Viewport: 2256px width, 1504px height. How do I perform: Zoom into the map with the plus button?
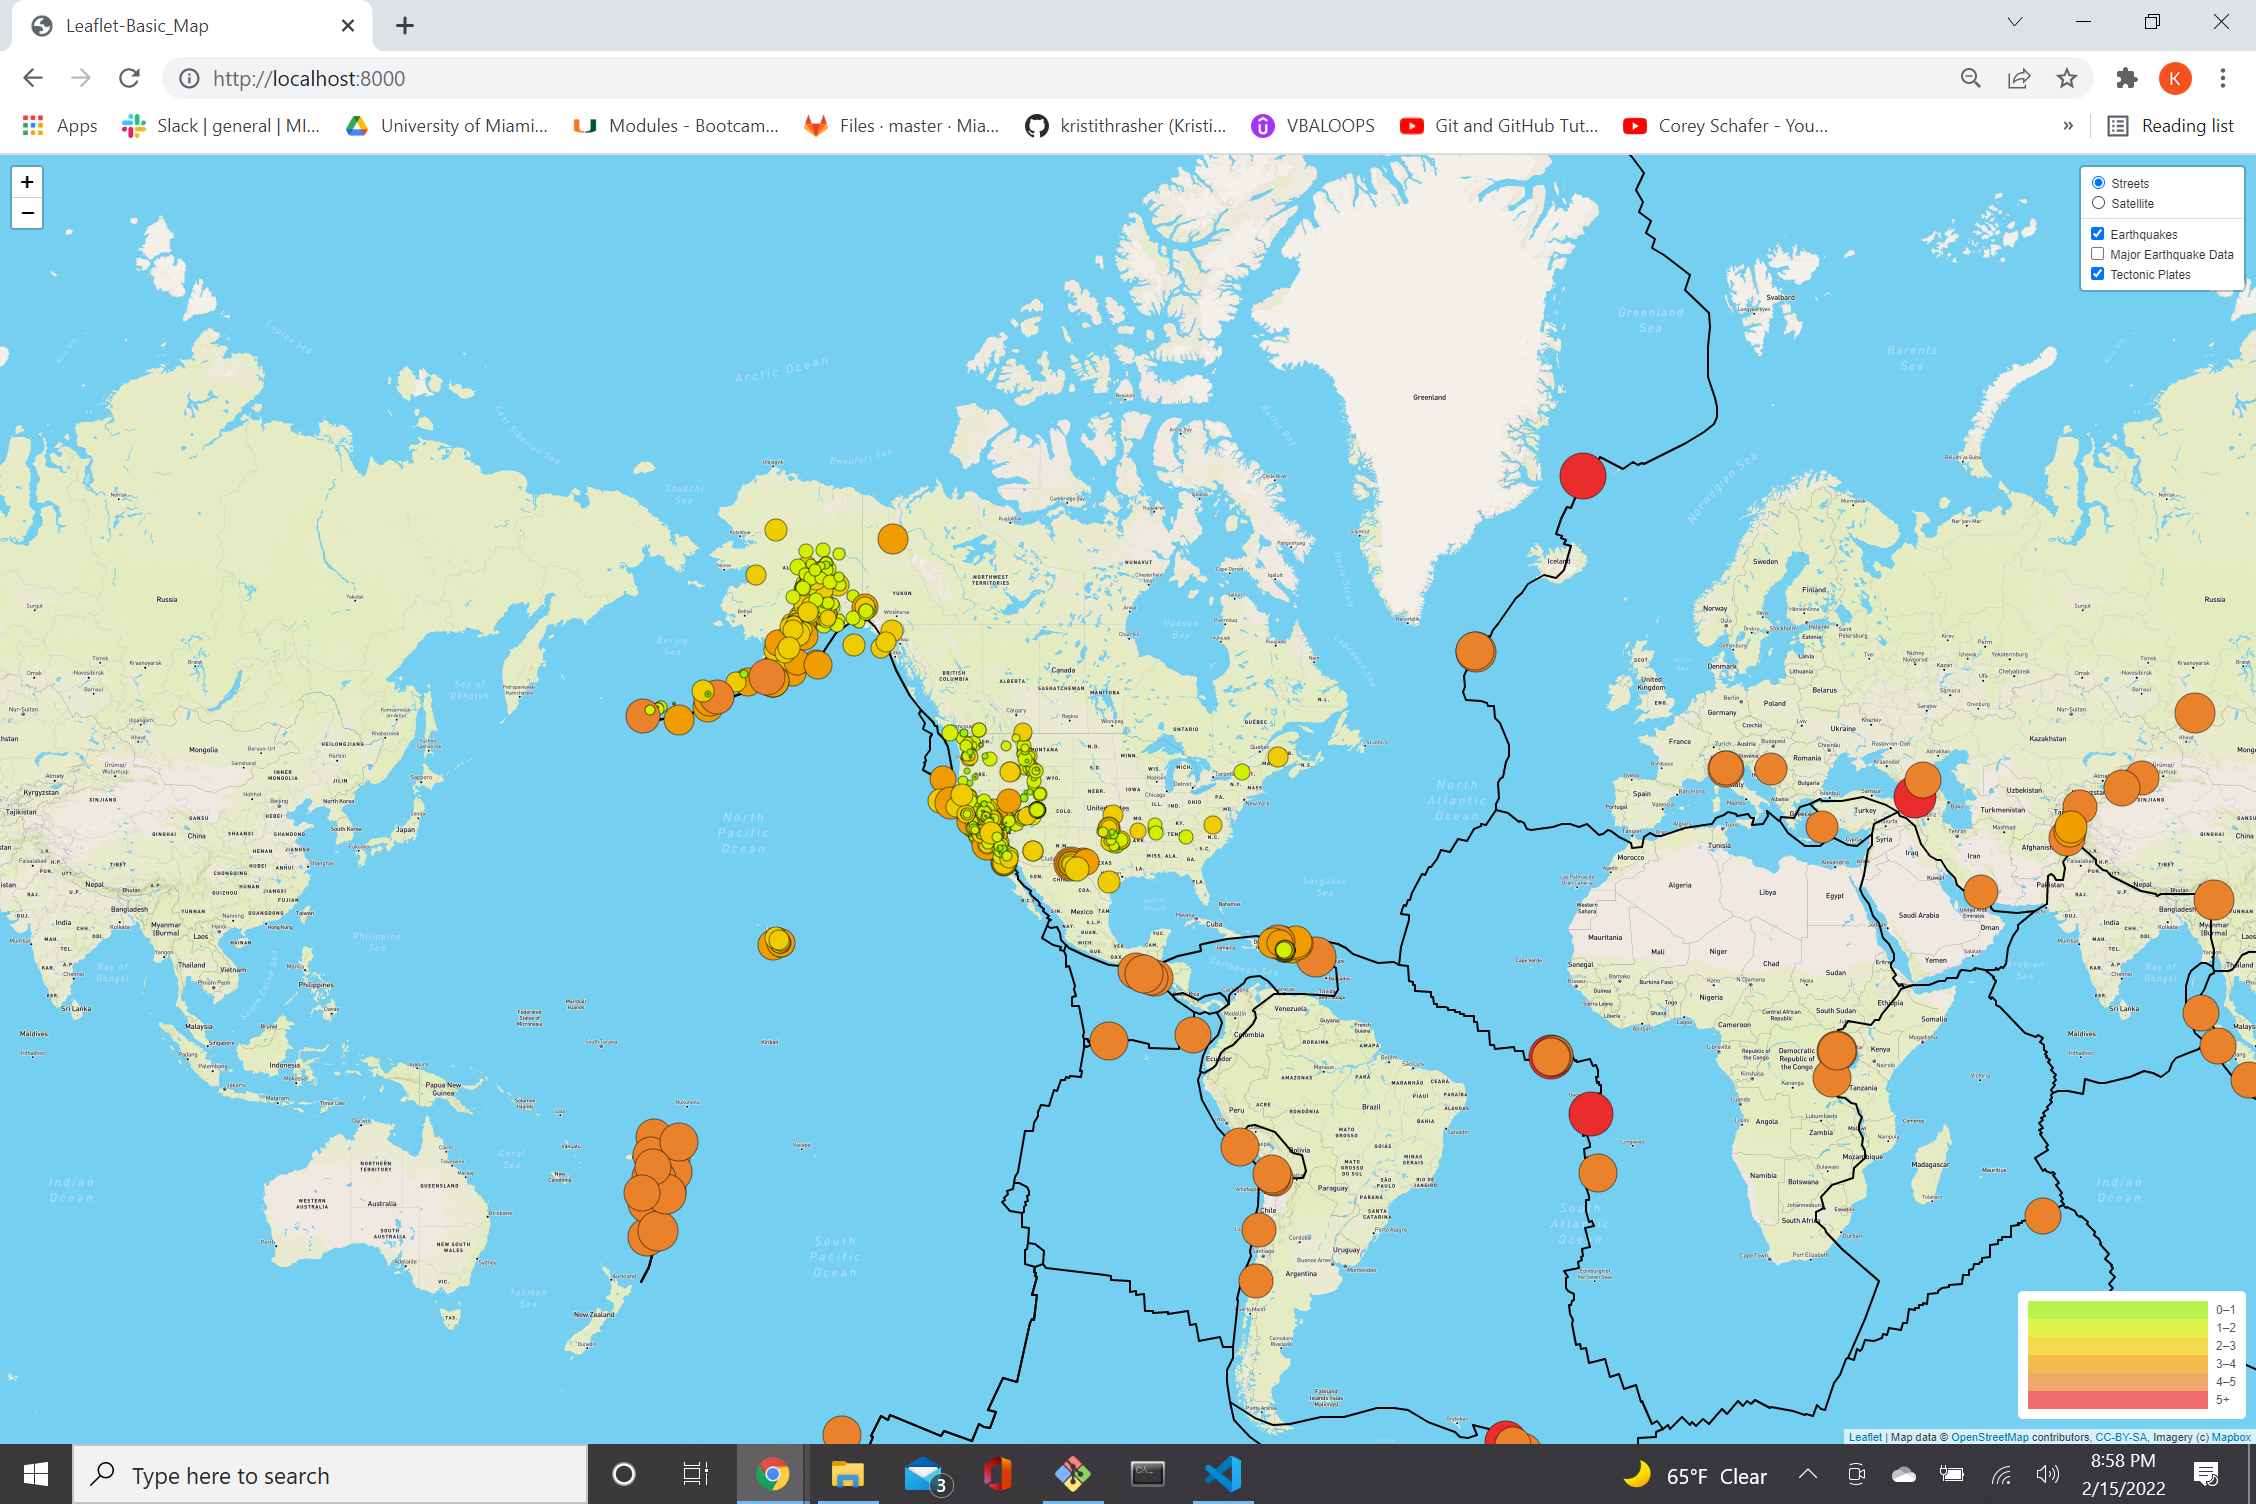27,182
